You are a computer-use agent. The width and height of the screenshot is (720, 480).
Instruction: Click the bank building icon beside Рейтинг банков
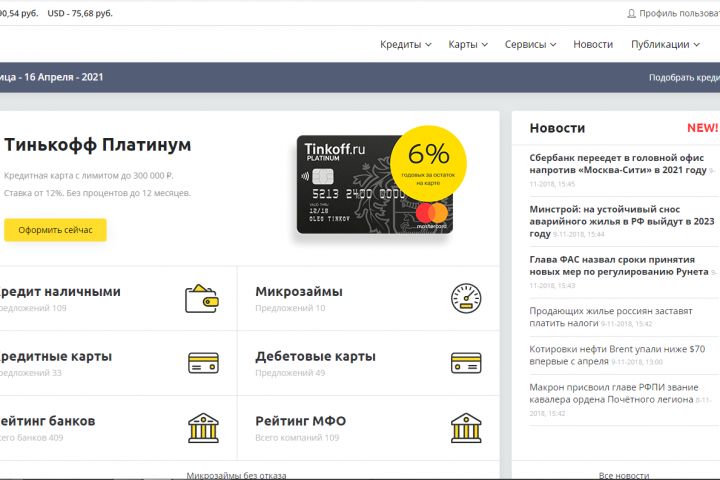tap(203, 428)
